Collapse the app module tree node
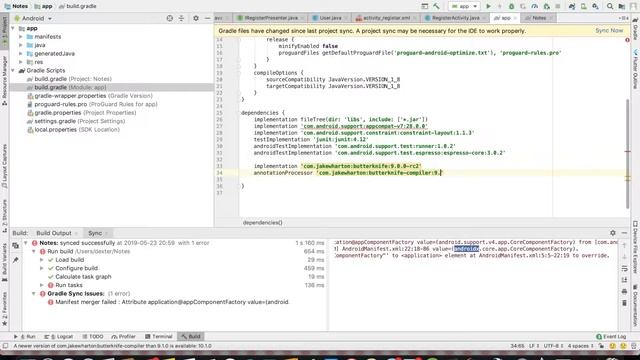 coord(13,28)
